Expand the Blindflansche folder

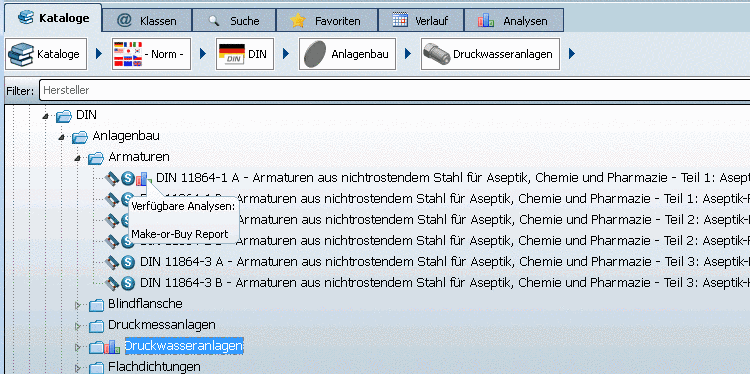click(77, 304)
